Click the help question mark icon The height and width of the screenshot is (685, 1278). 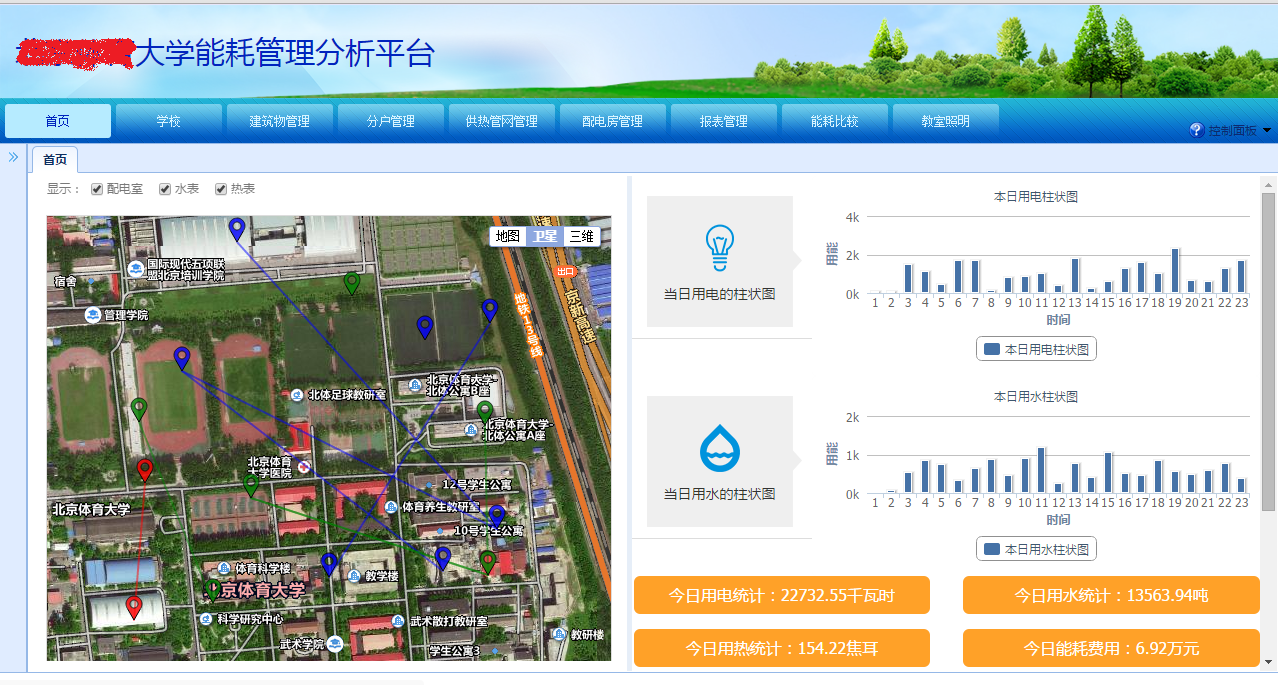pos(1196,130)
